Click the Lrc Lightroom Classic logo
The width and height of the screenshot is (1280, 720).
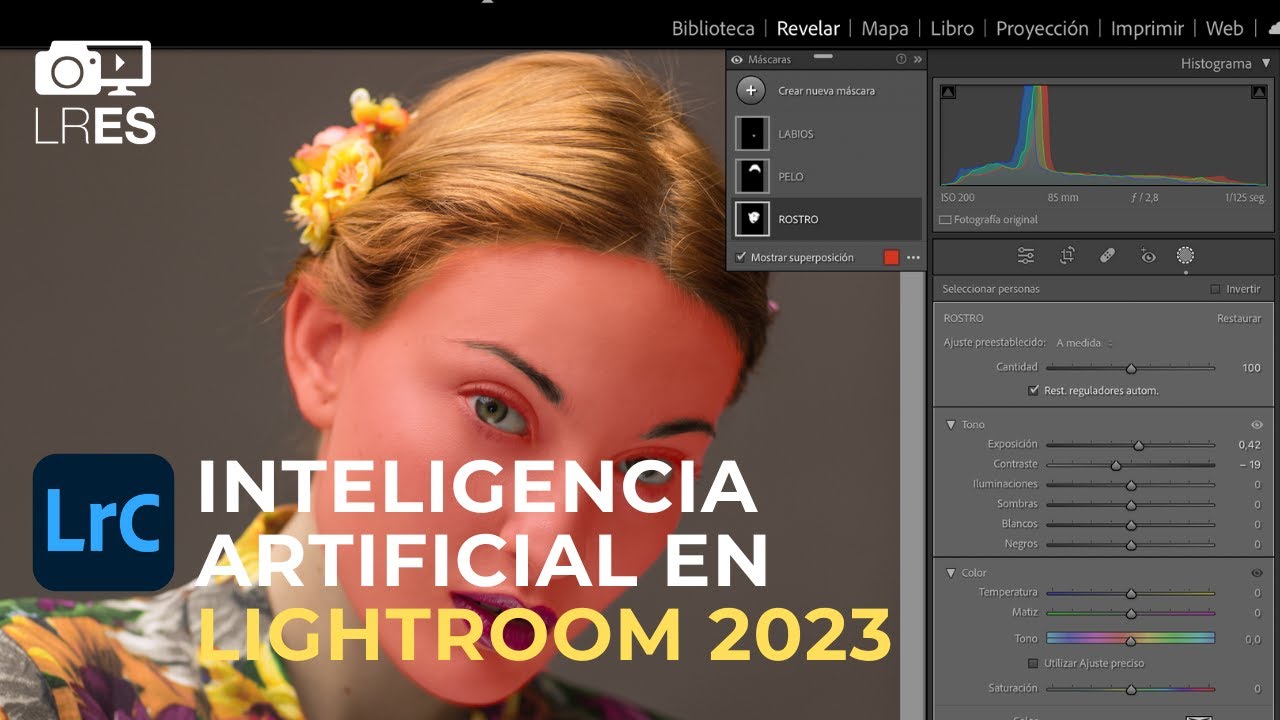tap(103, 521)
